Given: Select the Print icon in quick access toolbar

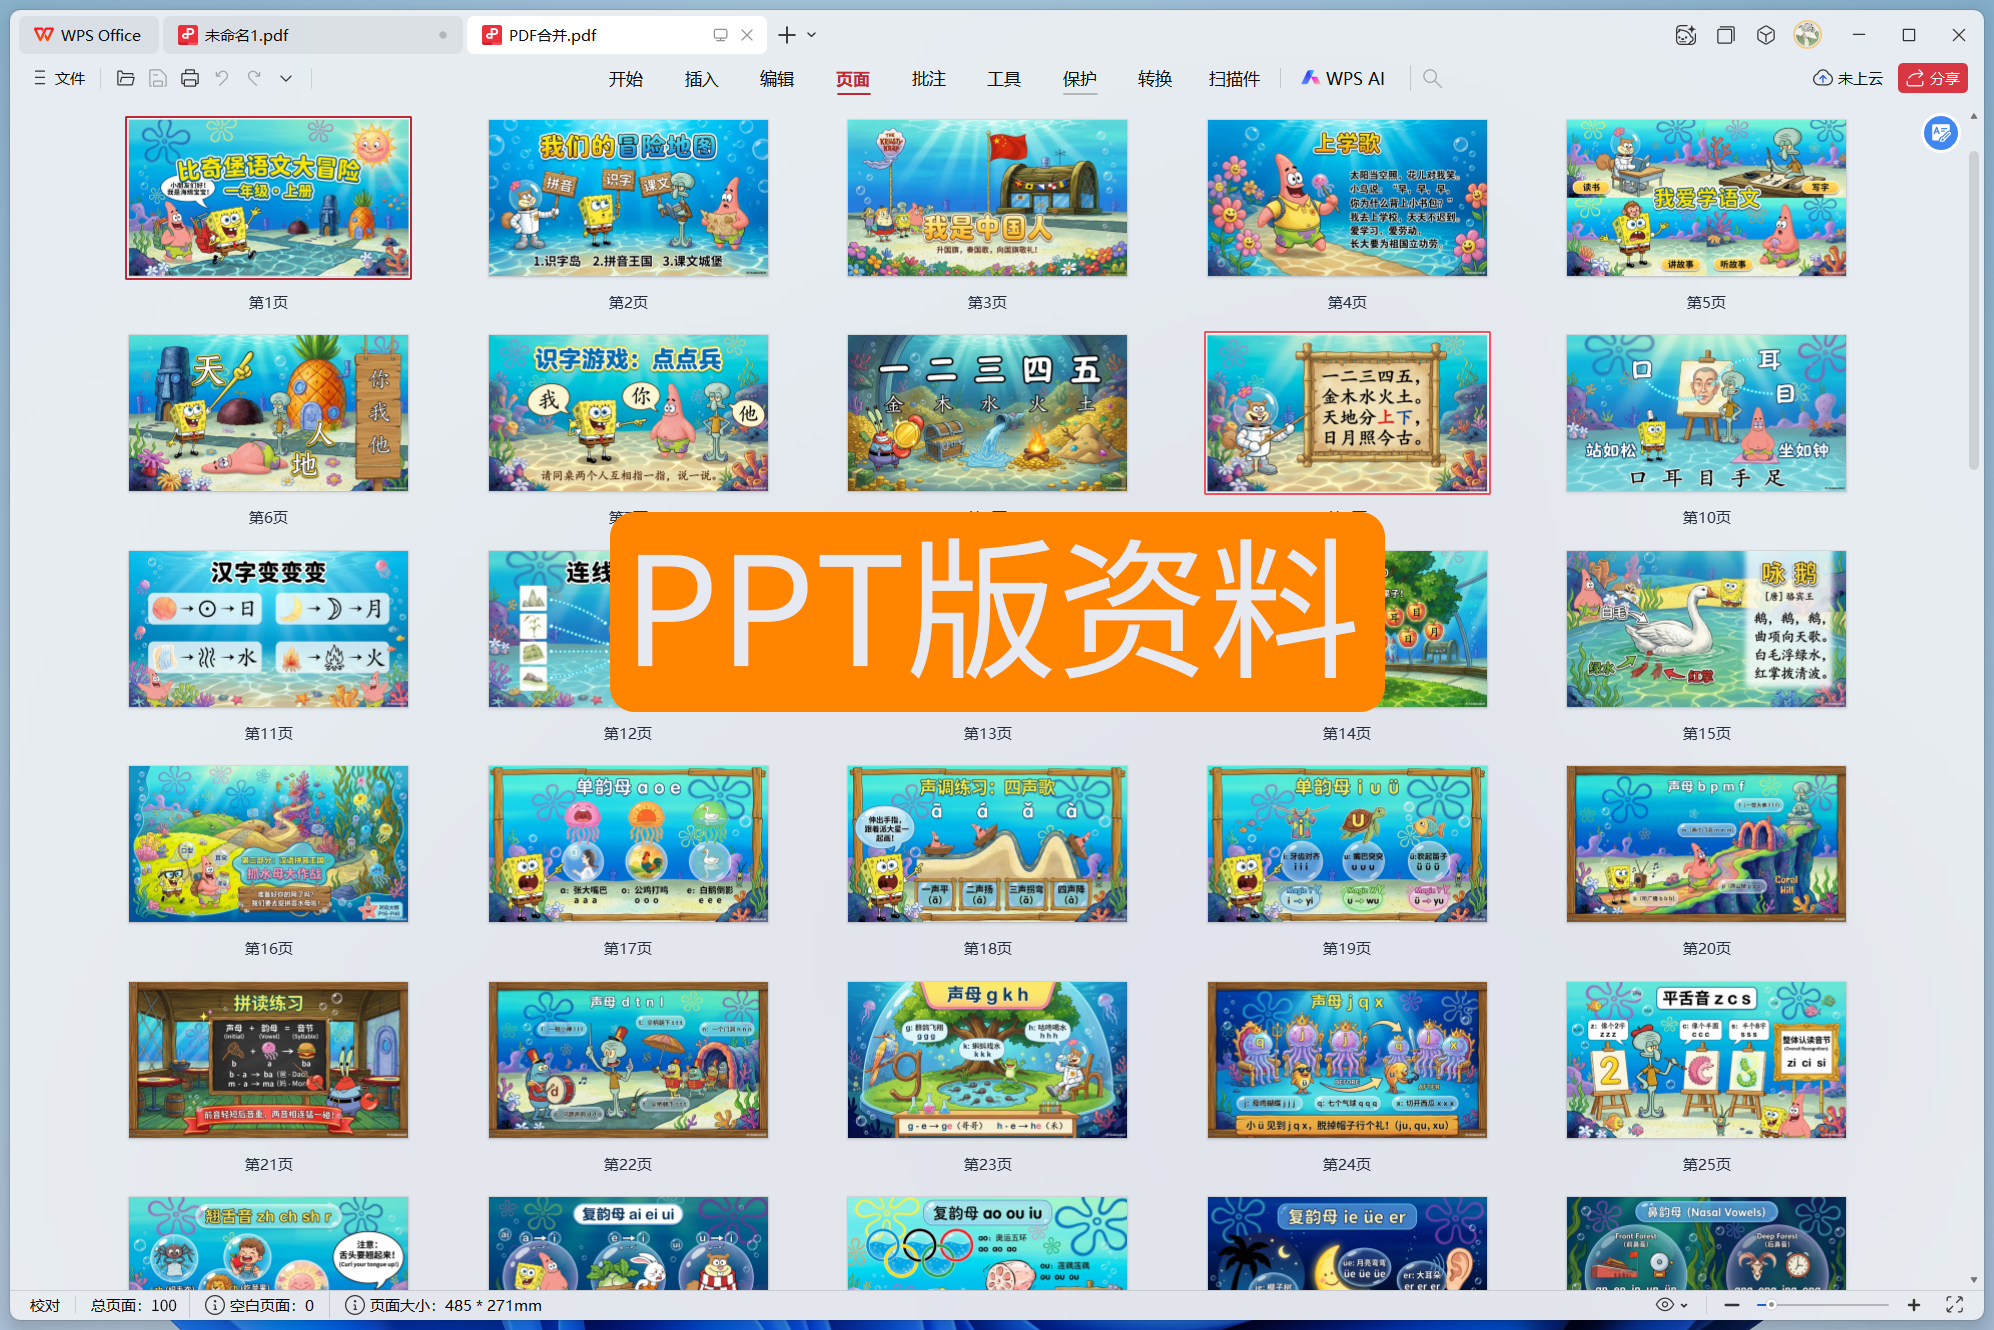Looking at the screenshot, I should click(190, 78).
